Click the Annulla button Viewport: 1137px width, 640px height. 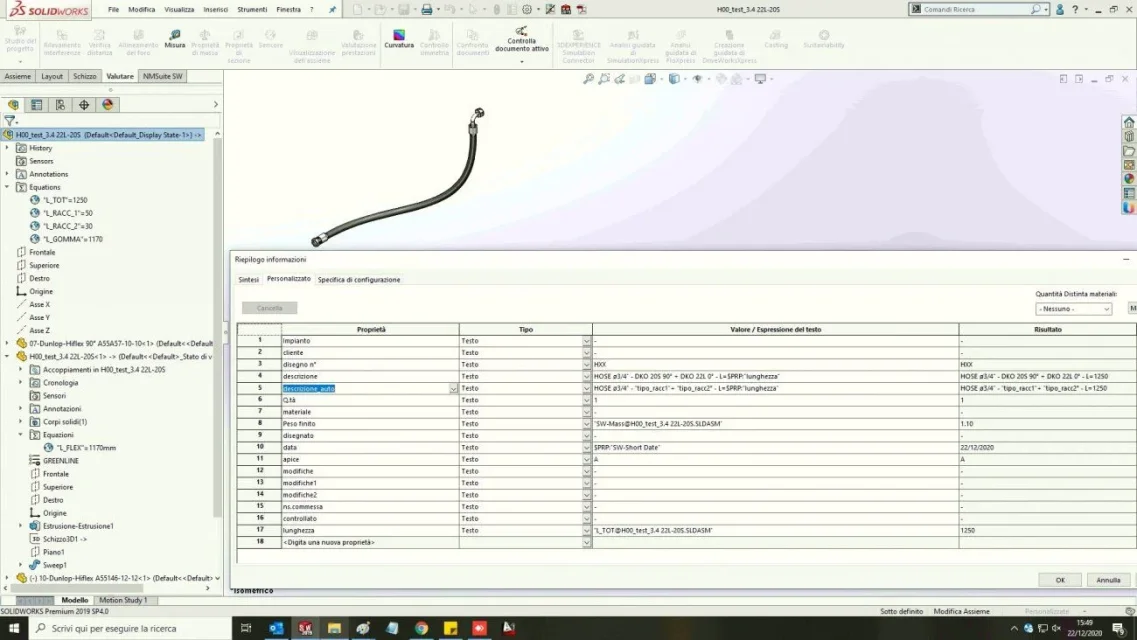(1108, 580)
